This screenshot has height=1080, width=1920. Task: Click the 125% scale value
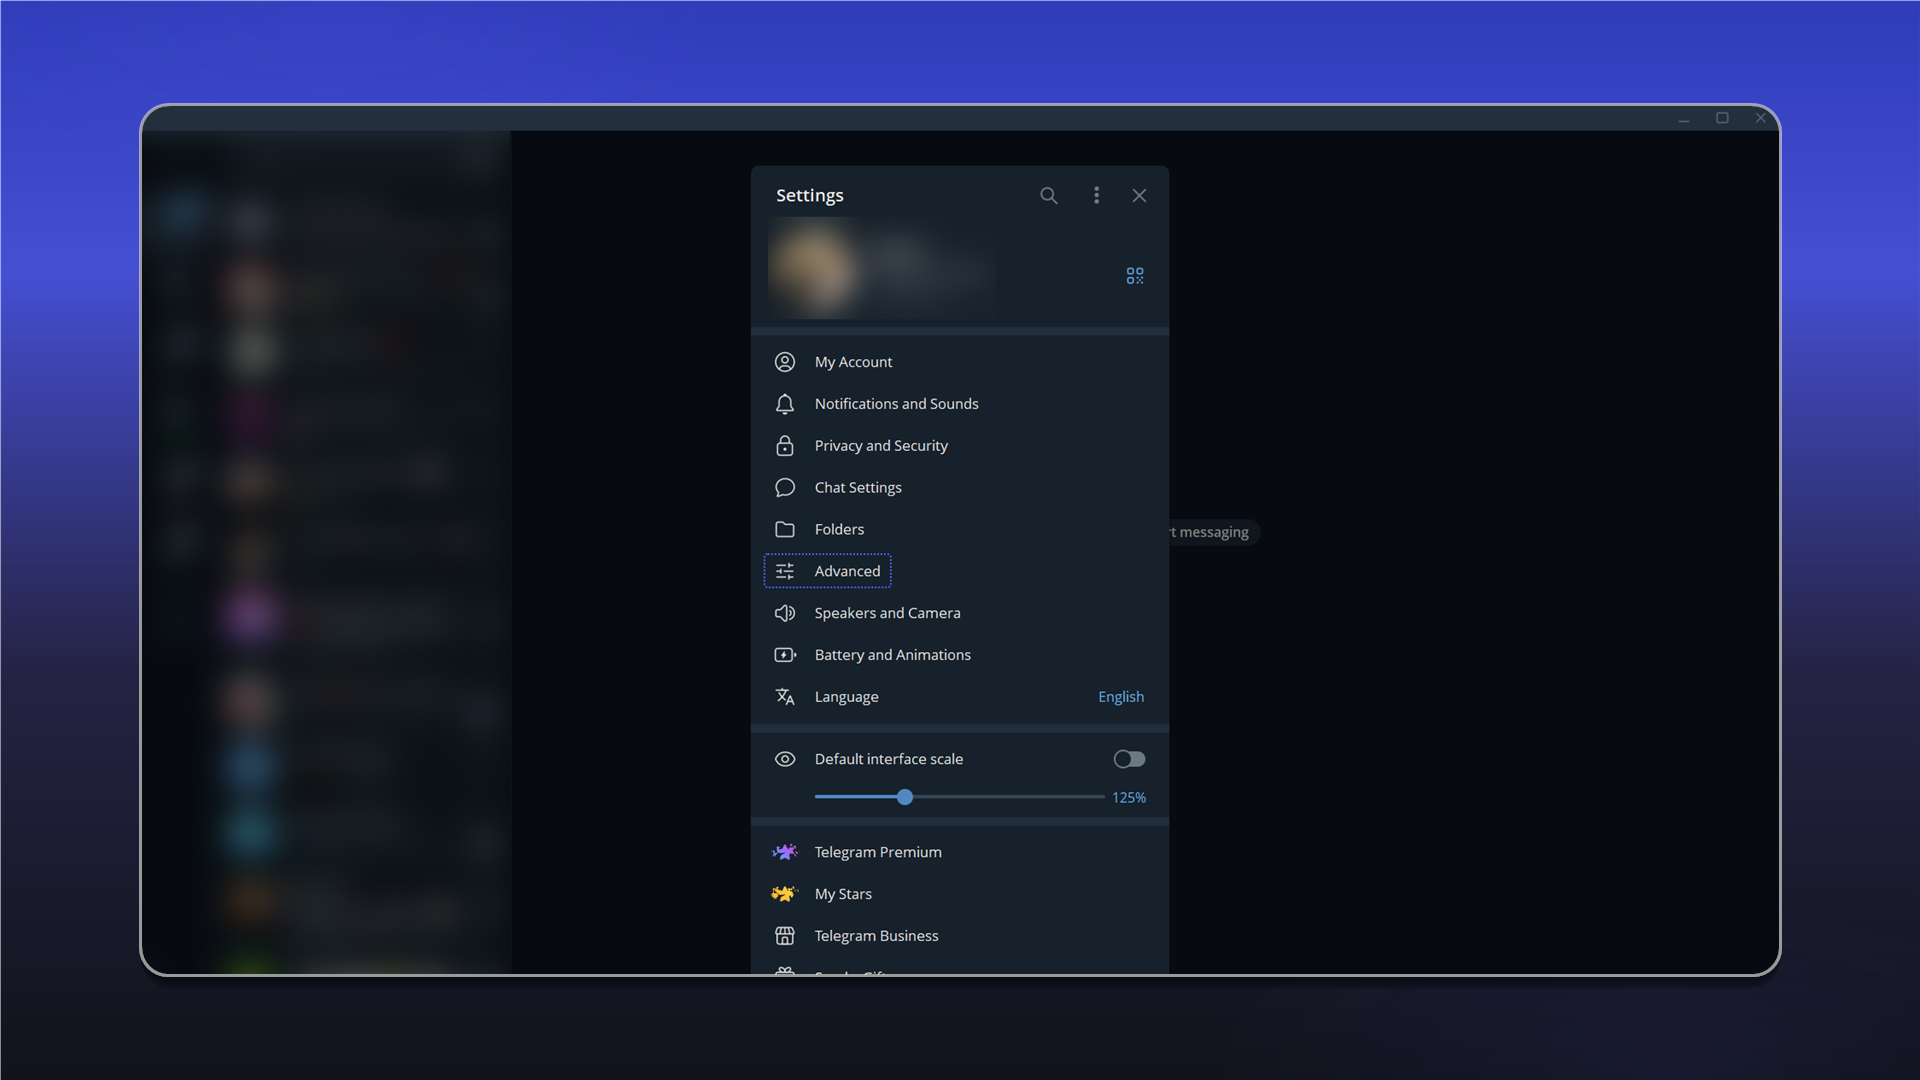[x=1129, y=798]
